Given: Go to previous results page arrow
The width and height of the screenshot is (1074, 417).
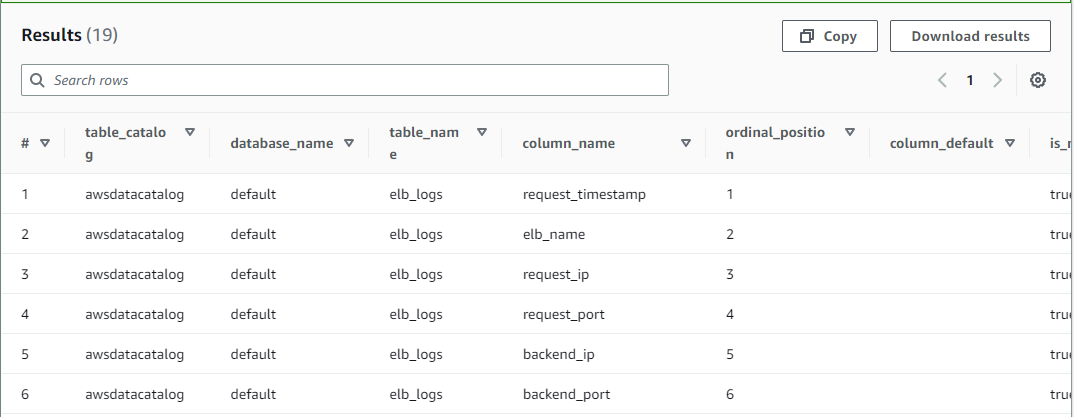Looking at the screenshot, I should (942, 80).
